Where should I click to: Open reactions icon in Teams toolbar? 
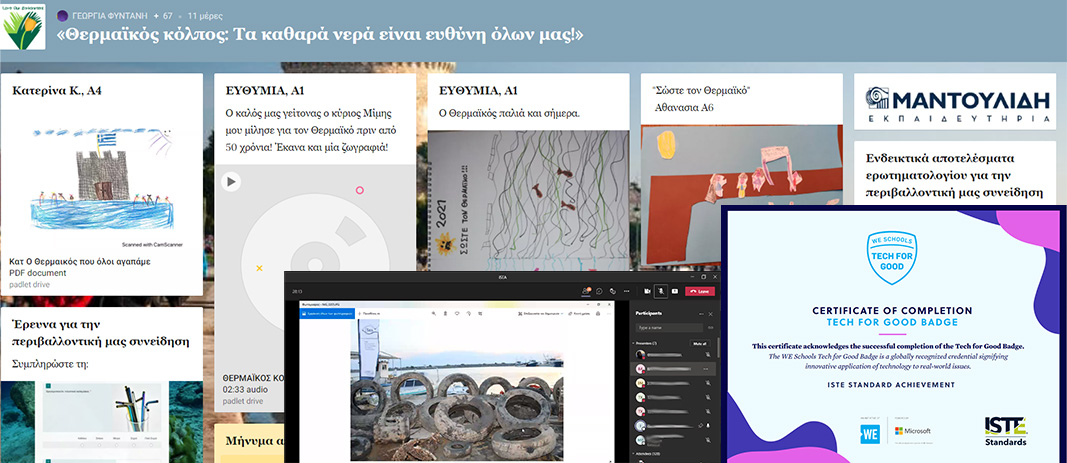click(x=612, y=291)
